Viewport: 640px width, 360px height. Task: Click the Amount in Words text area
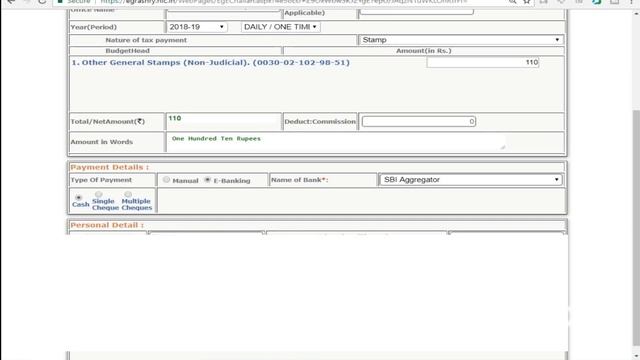point(336,142)
